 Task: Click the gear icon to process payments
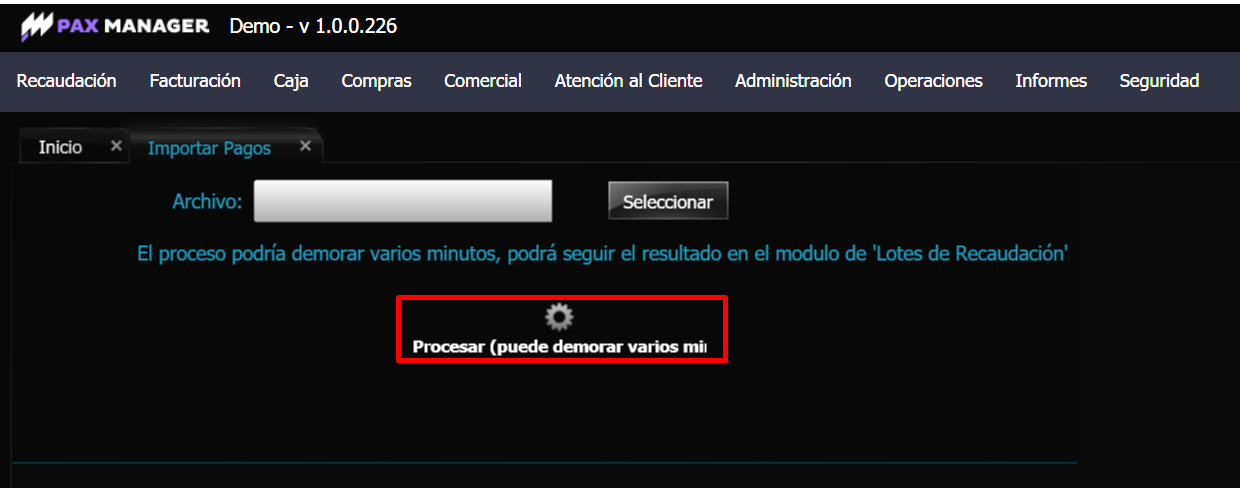point(559,317)
